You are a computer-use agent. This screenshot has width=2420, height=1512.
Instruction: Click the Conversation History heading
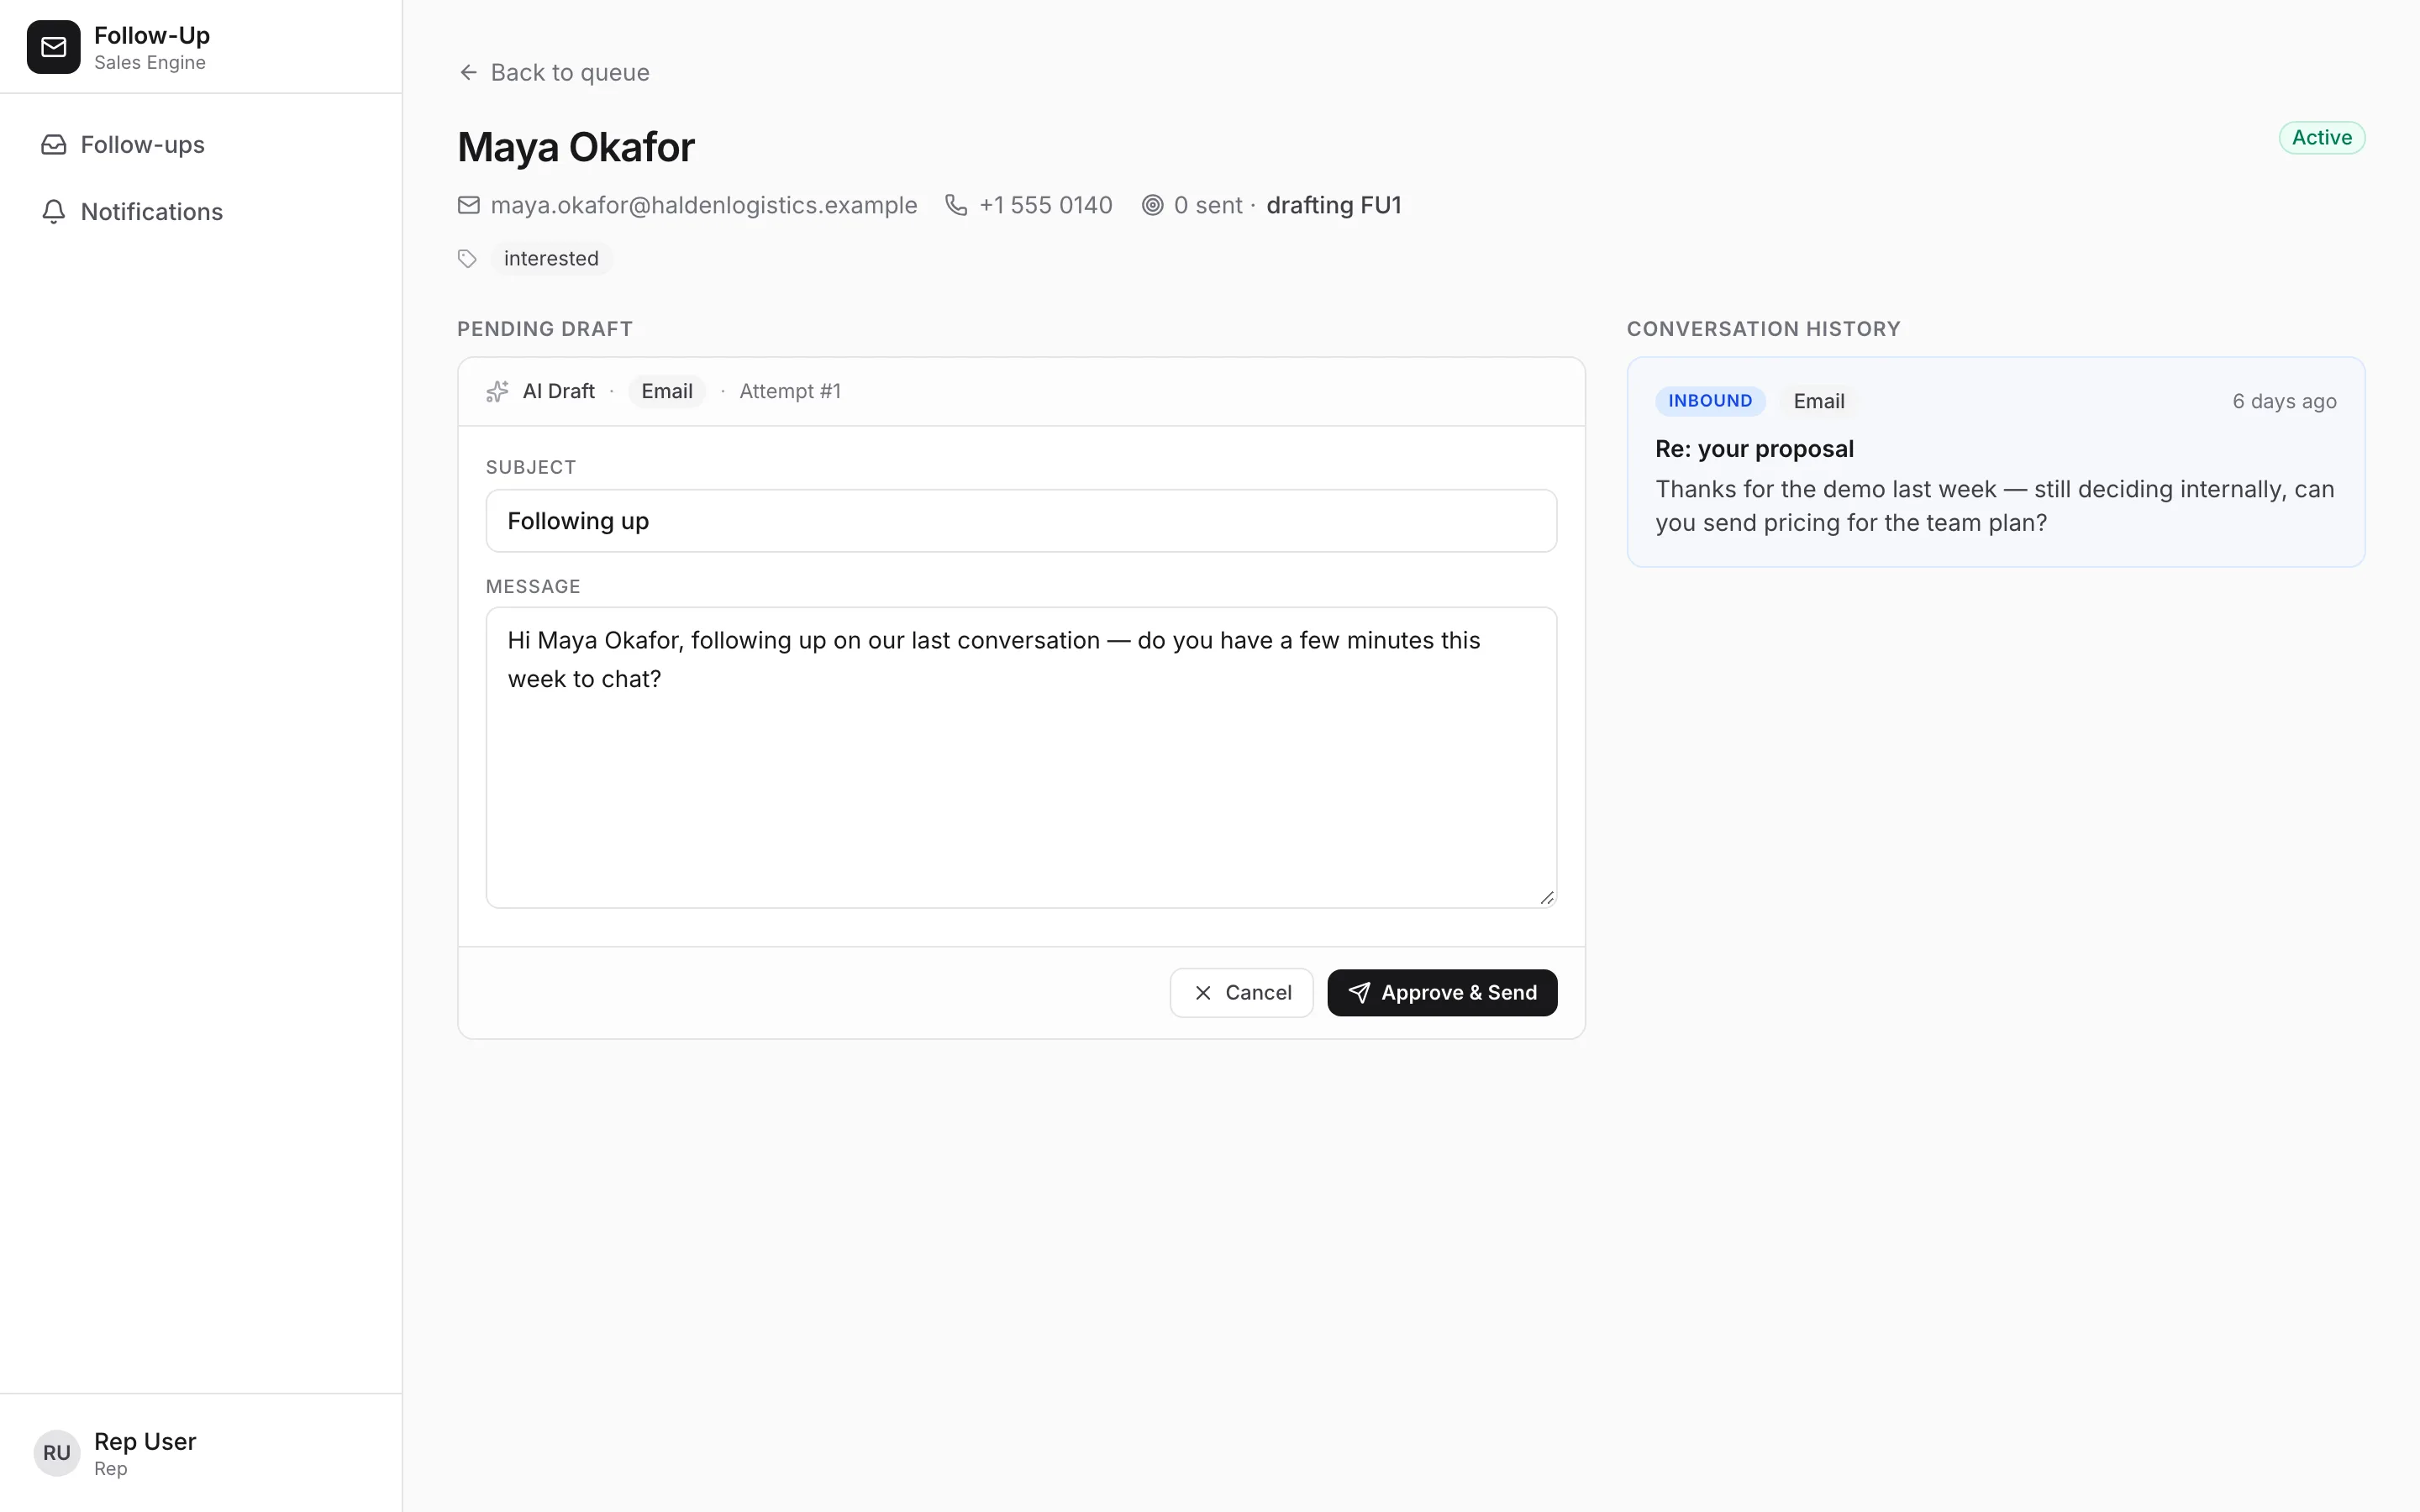[x=1763, y=329]
